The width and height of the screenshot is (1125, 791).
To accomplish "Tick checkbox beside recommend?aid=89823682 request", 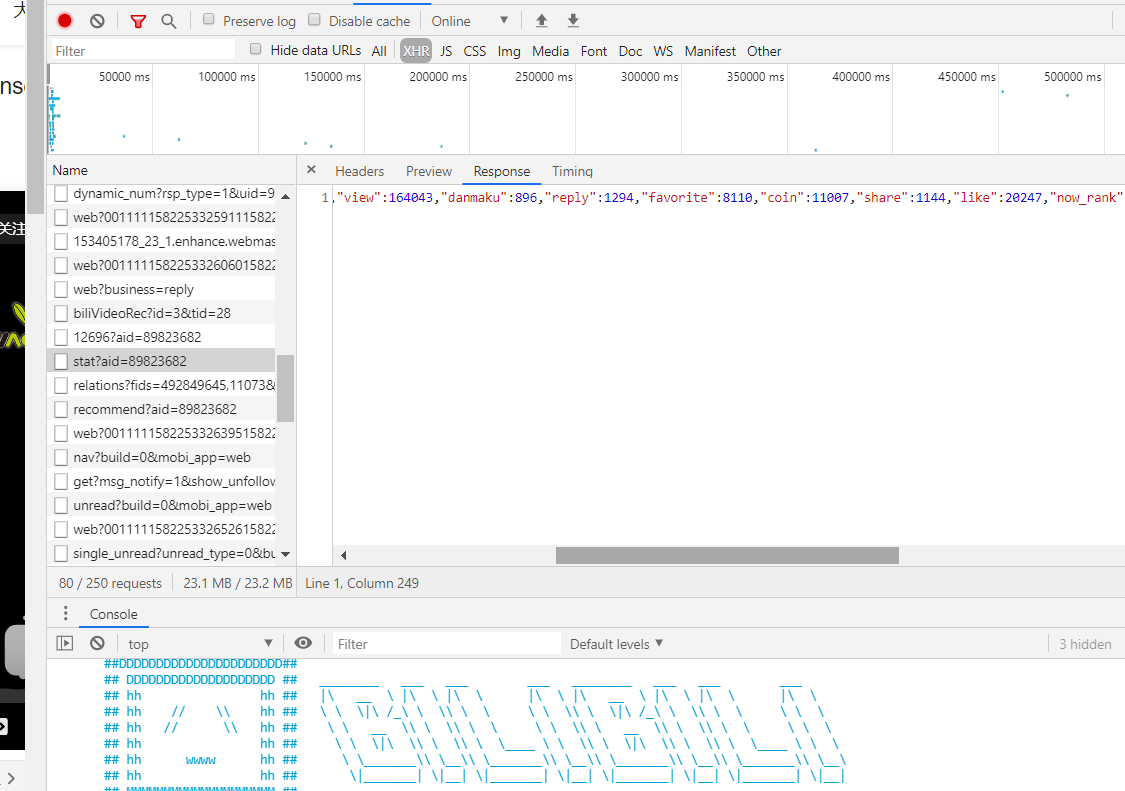I will 61,409.
